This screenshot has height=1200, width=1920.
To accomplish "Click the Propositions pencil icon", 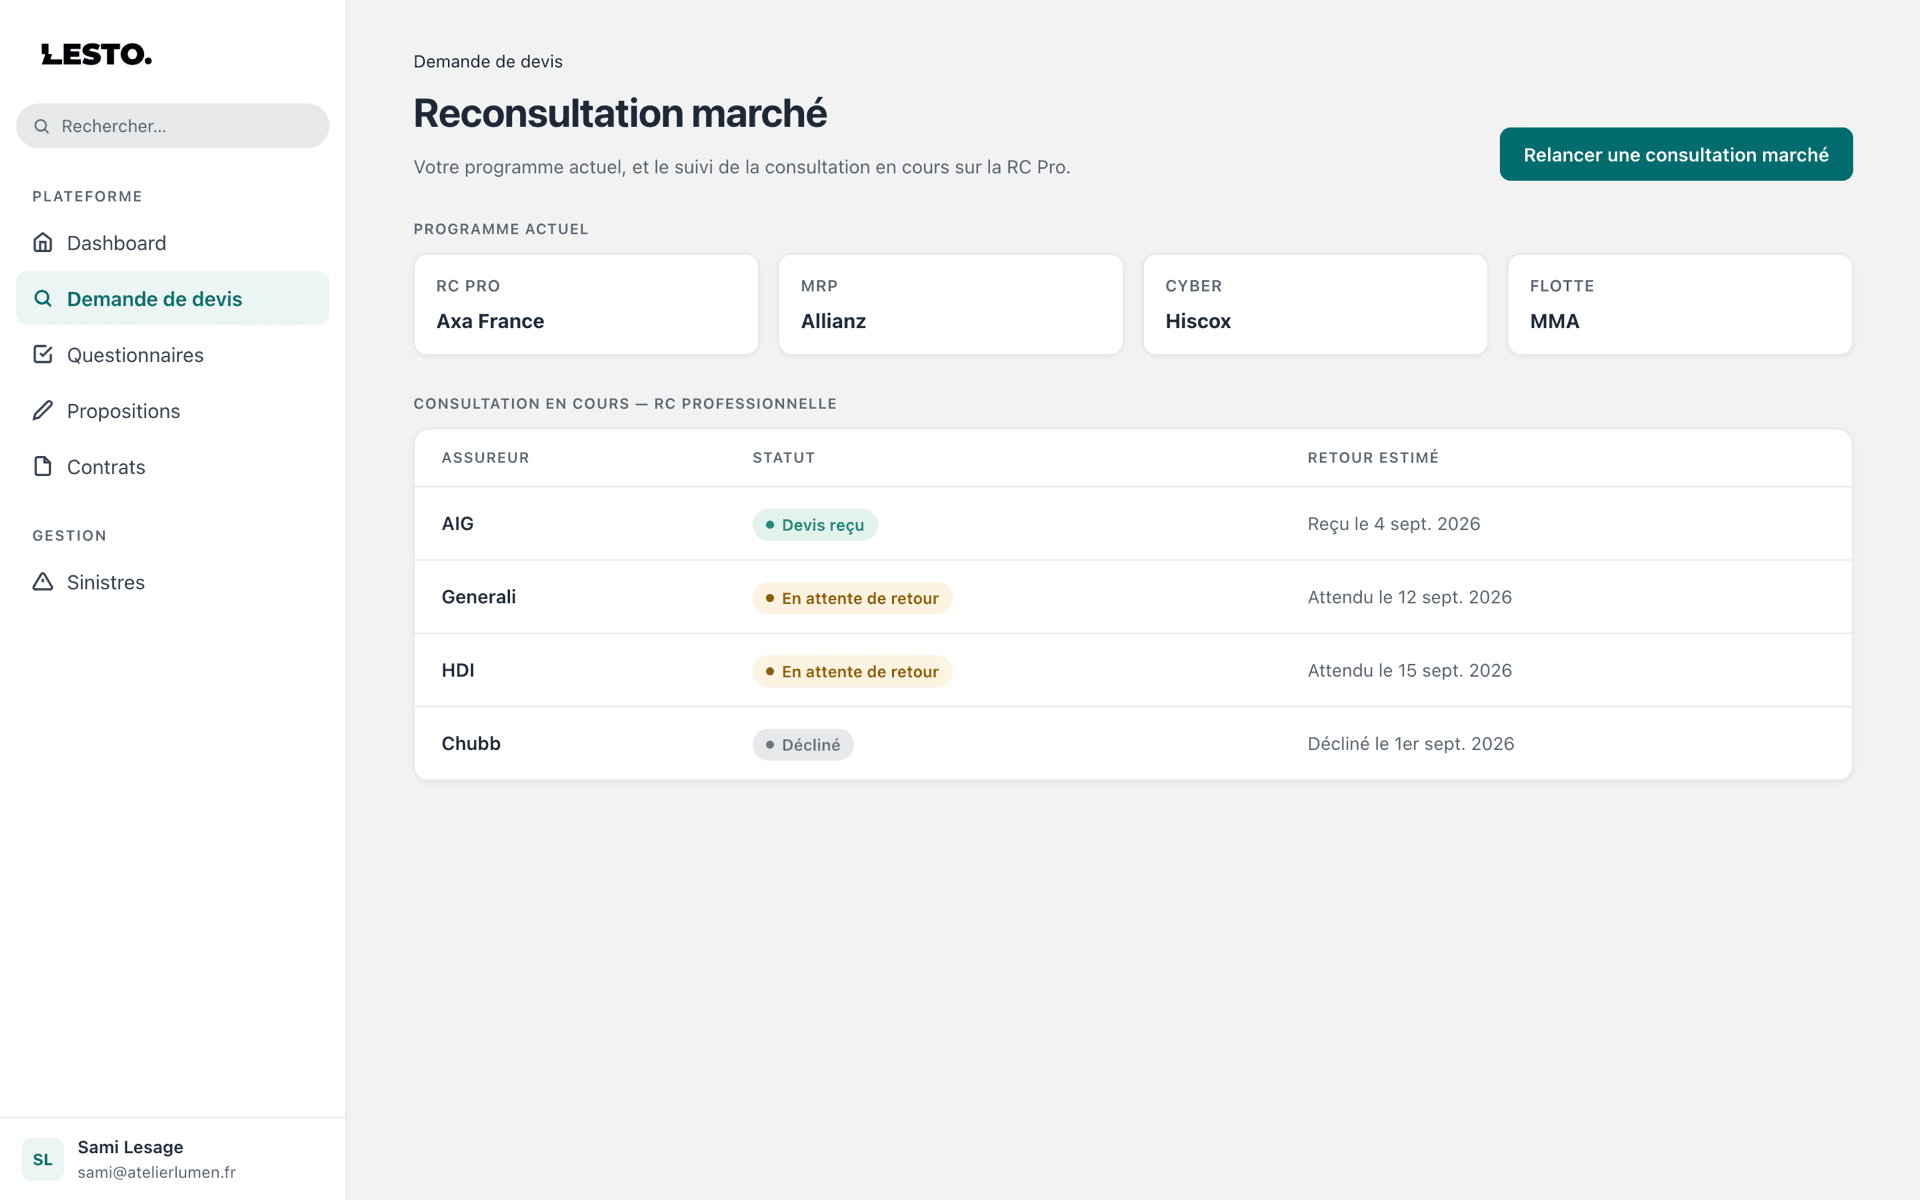I will [43, 410].
